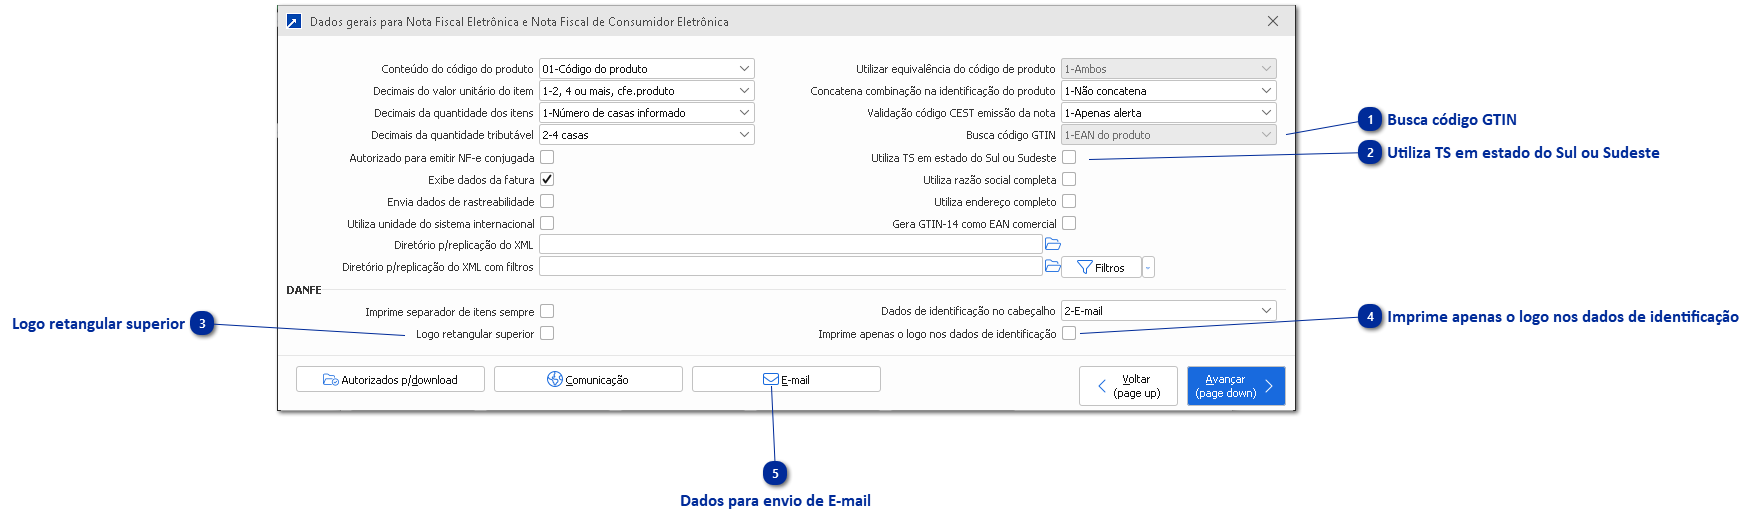Image resolution: width=1755 pixels, height=527 pixels.
Task: Open Validação código CEST emissão da nota dropdown
Action: [1169, 112]
